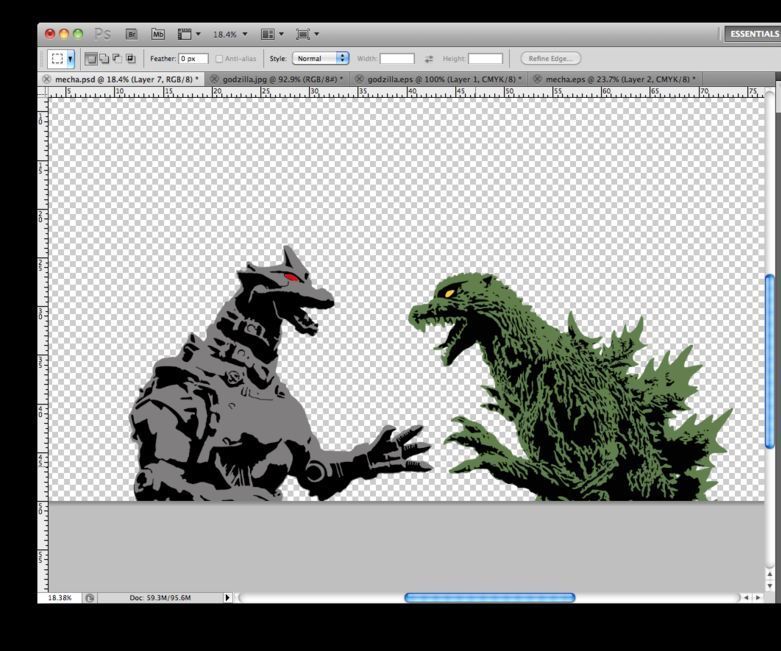781x651 pixels.
Task: Click the scroll left arrow
Action: click(746, 597)
